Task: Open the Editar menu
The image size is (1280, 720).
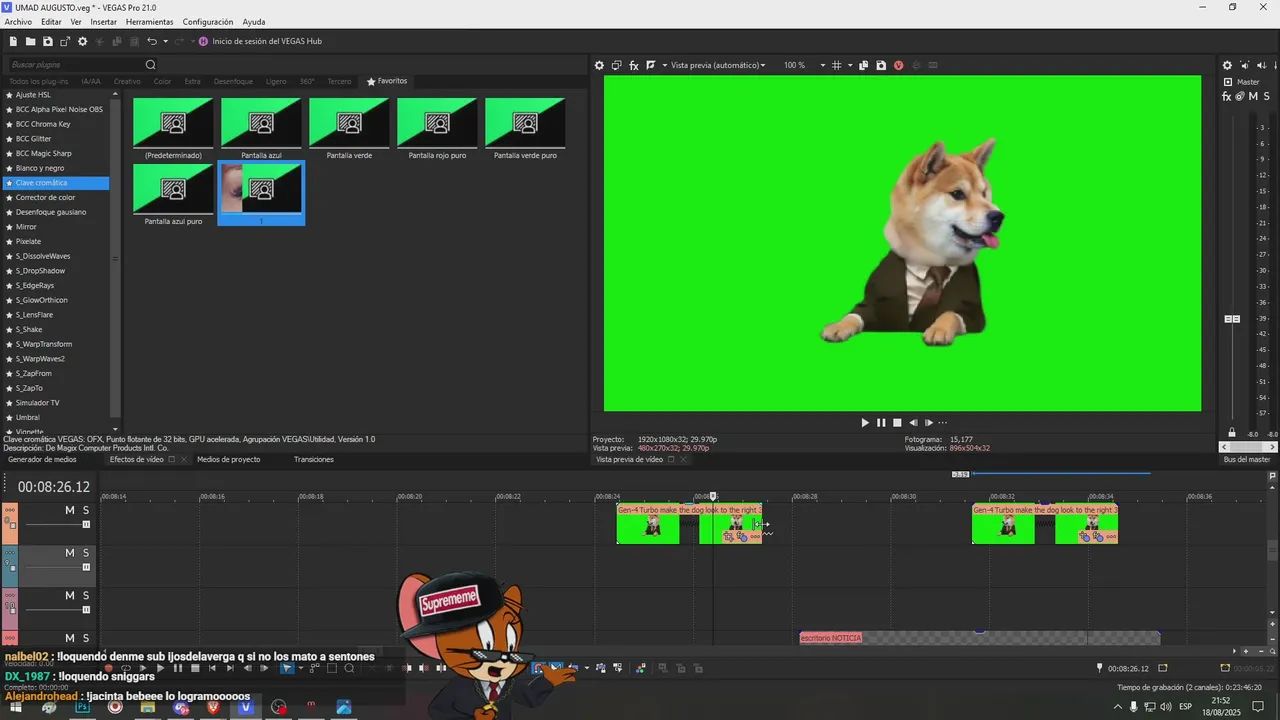Action: [51, 22]
